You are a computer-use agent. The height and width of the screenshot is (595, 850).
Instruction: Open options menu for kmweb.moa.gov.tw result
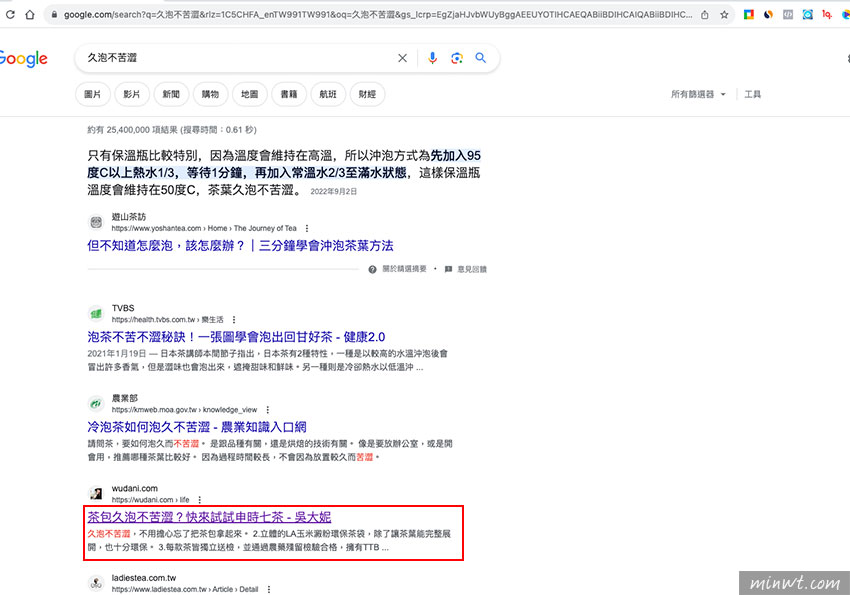coord(267,410)
